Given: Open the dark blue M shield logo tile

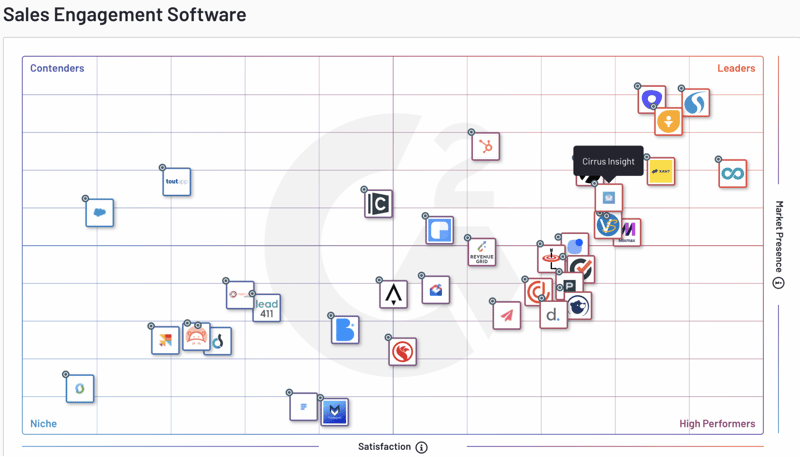Looking at the screenshot, I should (x=335, y=412).
